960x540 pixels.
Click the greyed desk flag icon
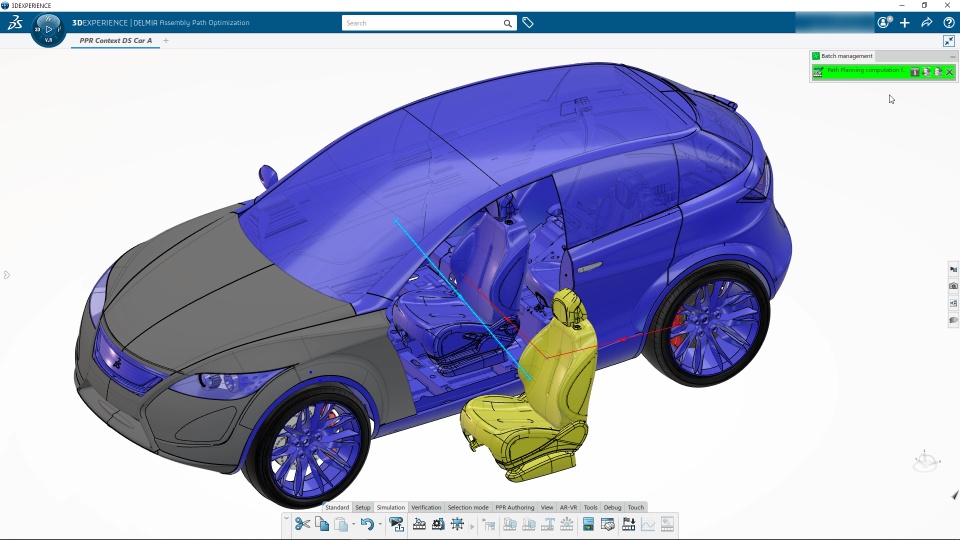coord(489,524)
